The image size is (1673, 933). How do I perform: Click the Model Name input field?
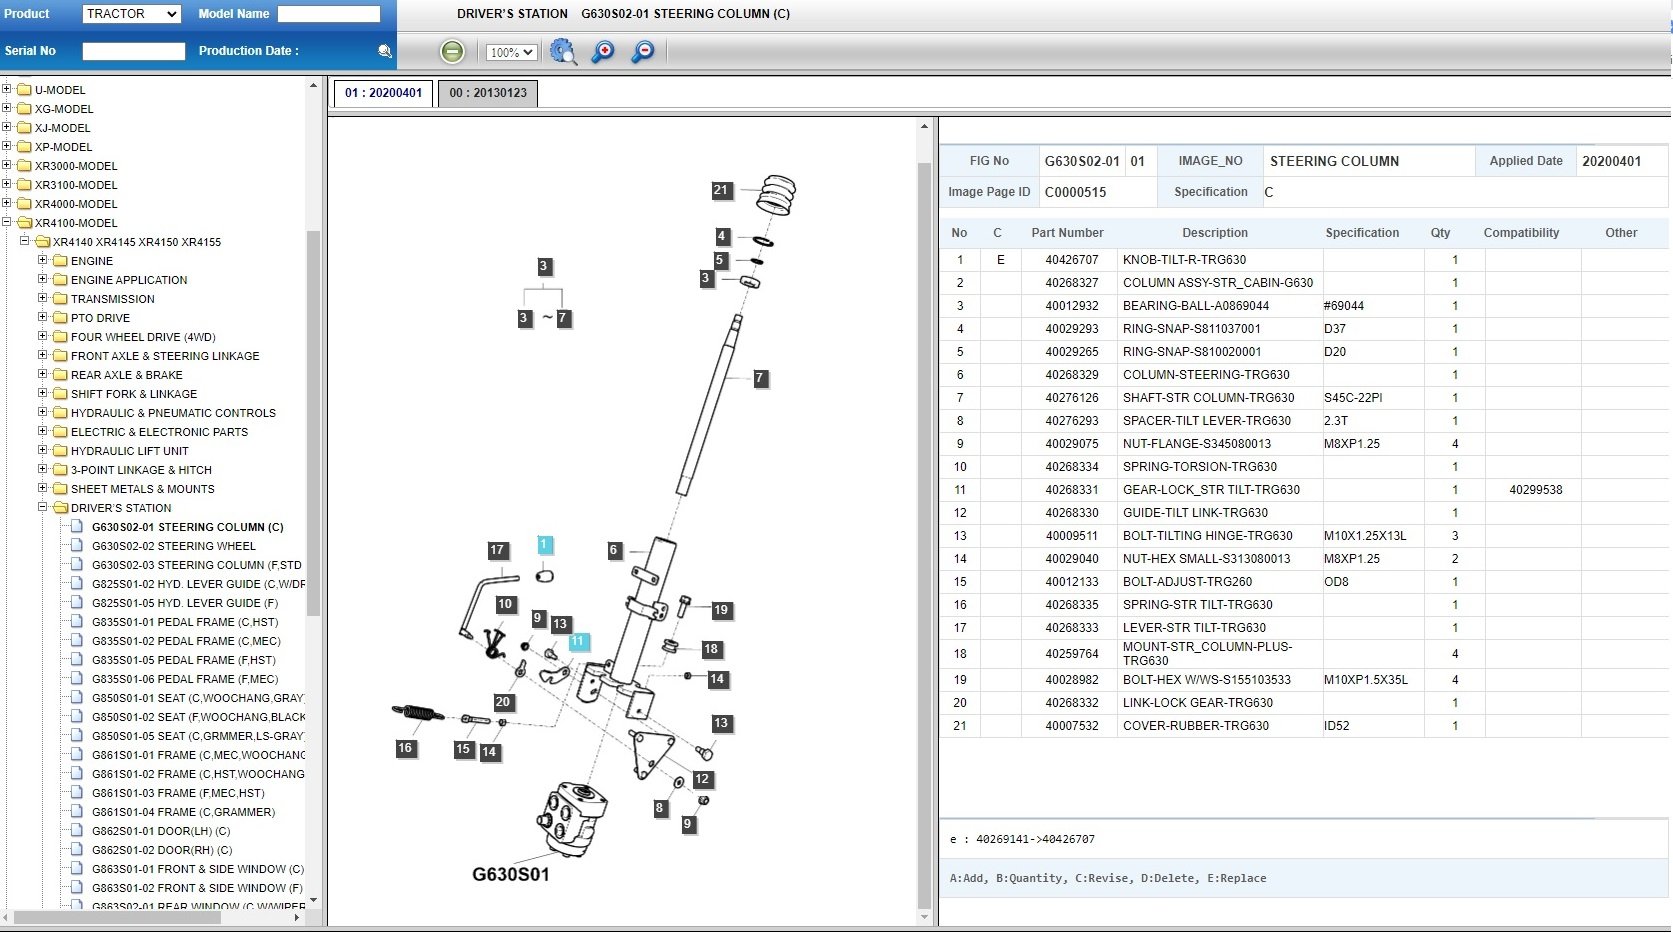[x=329, y=14]
